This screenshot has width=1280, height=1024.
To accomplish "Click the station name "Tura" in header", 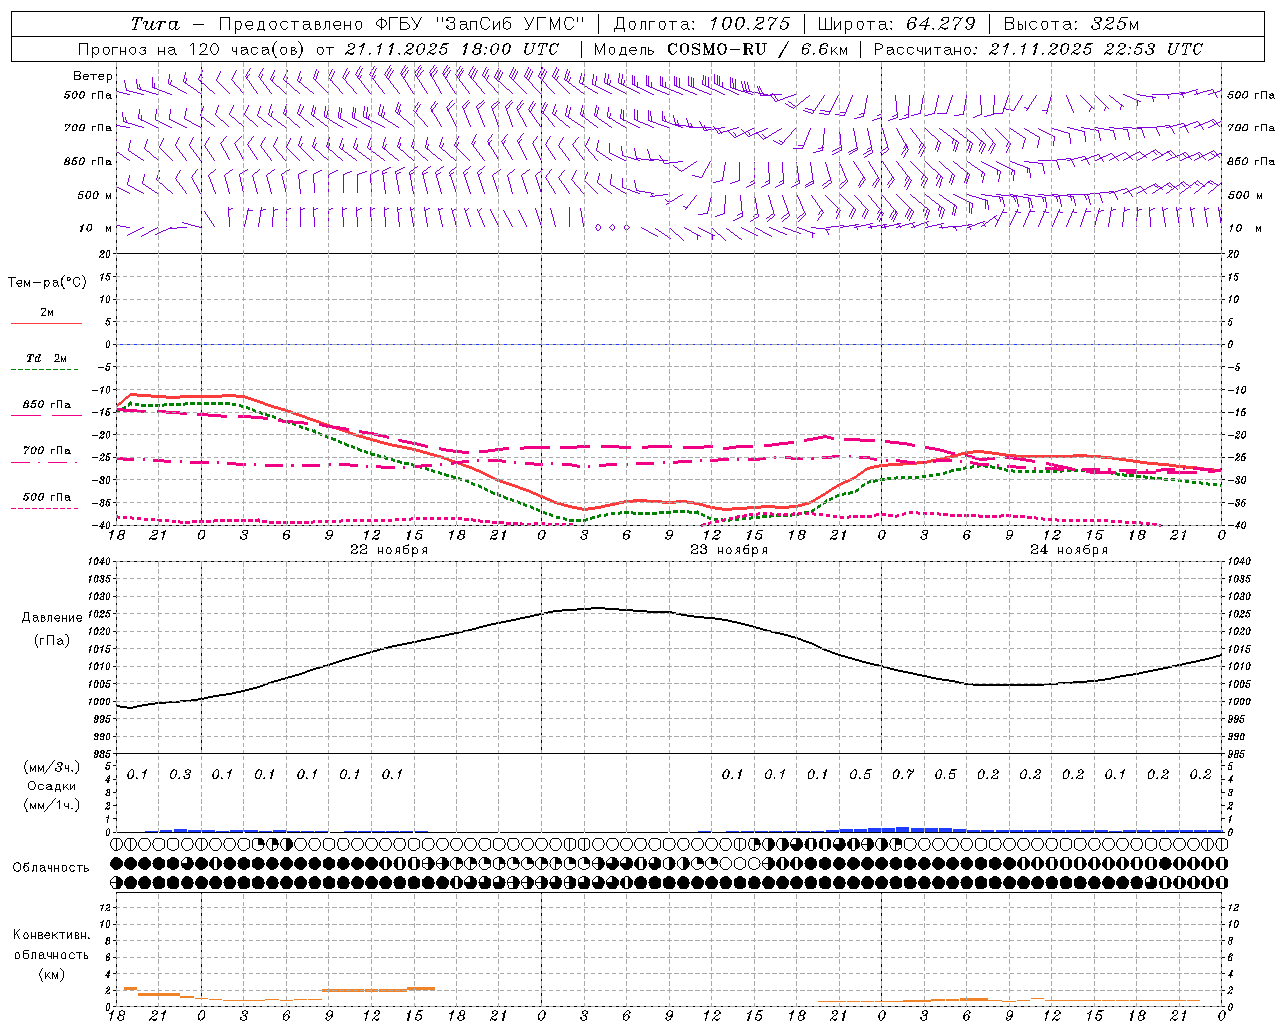I will coord(155,24).
